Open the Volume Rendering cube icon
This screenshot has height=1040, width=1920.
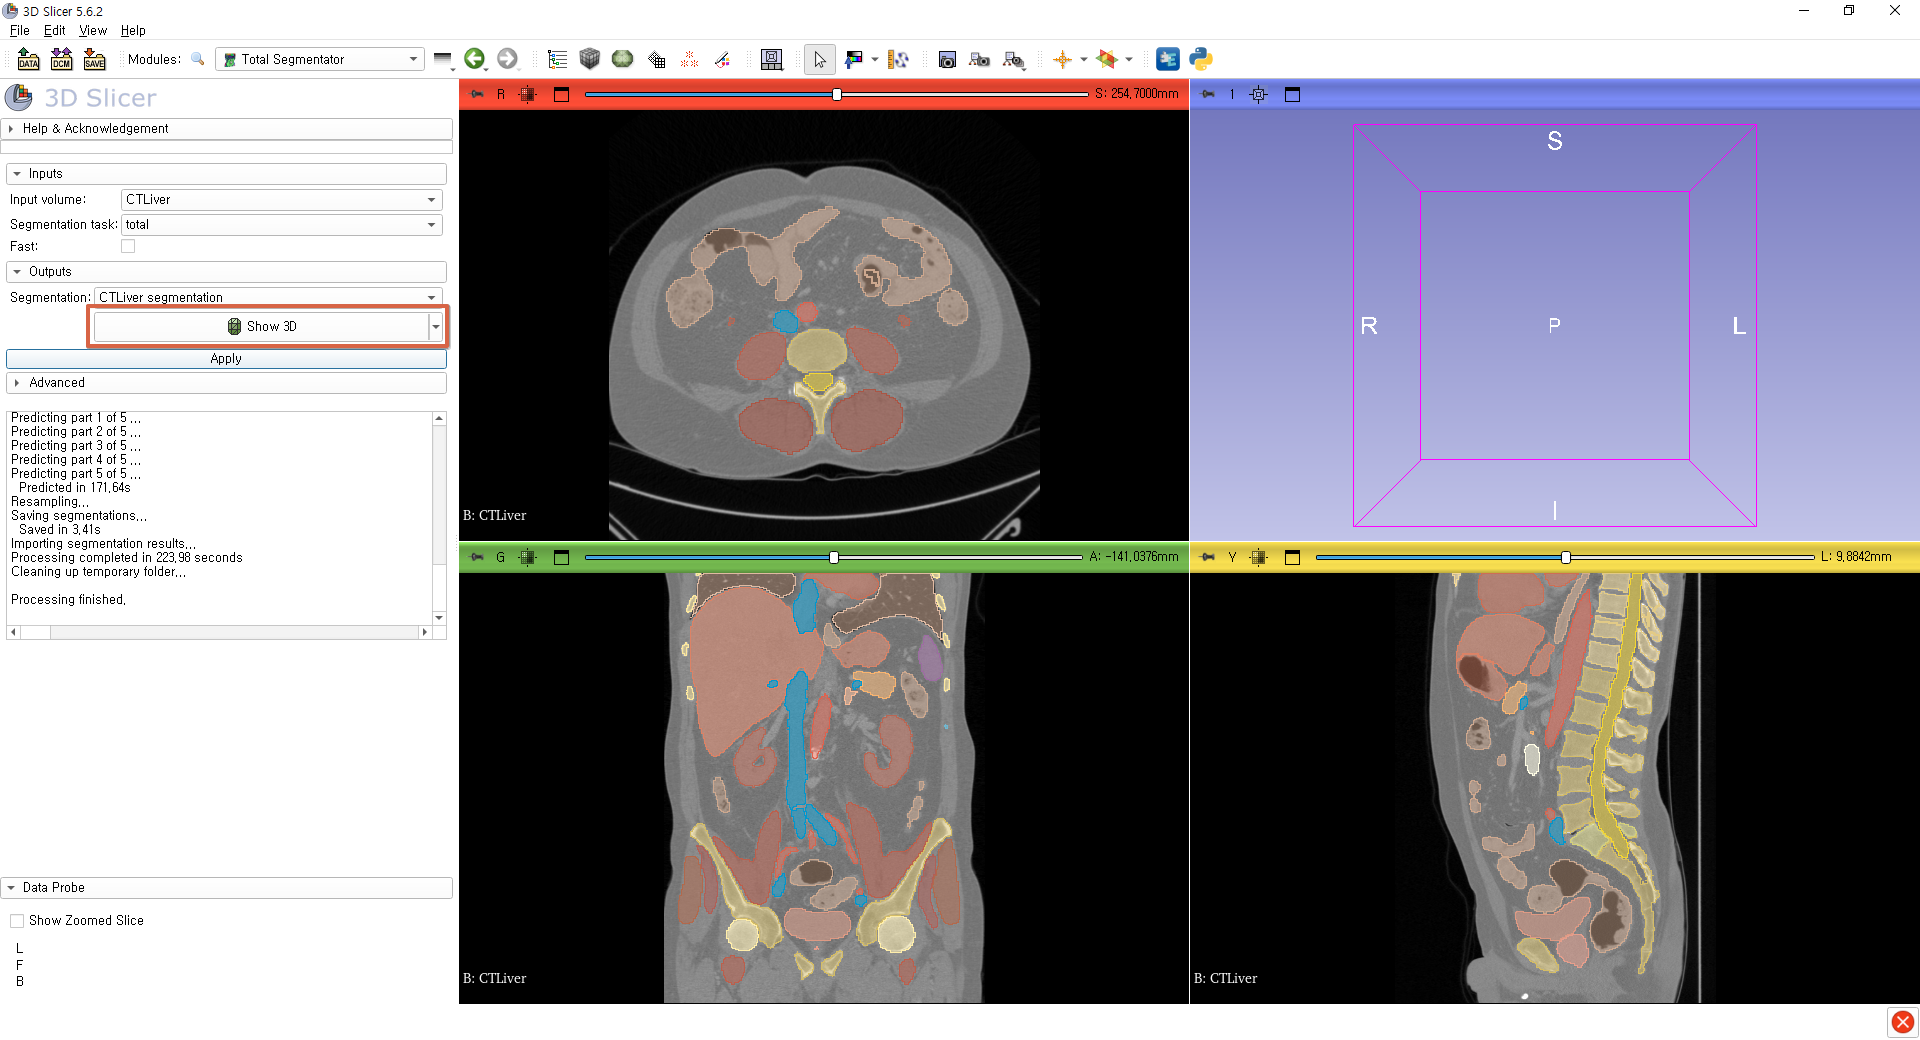[590, 59]
